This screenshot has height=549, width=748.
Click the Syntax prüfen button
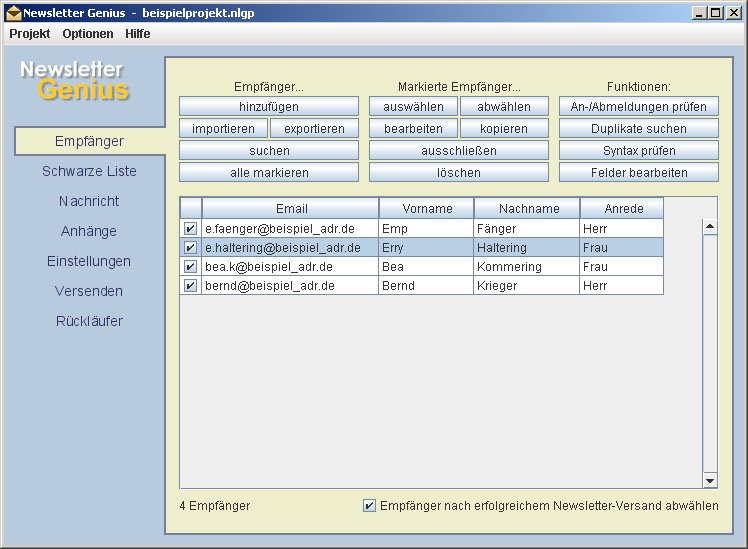[639, 150]
